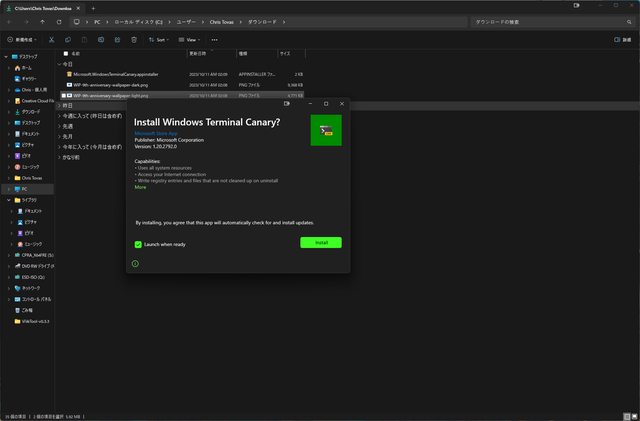Image resolution: width=640 pixels, height=421 pixels.
Task: Click the green Install button
Action: pyautogui.click(x=320, y=242)
